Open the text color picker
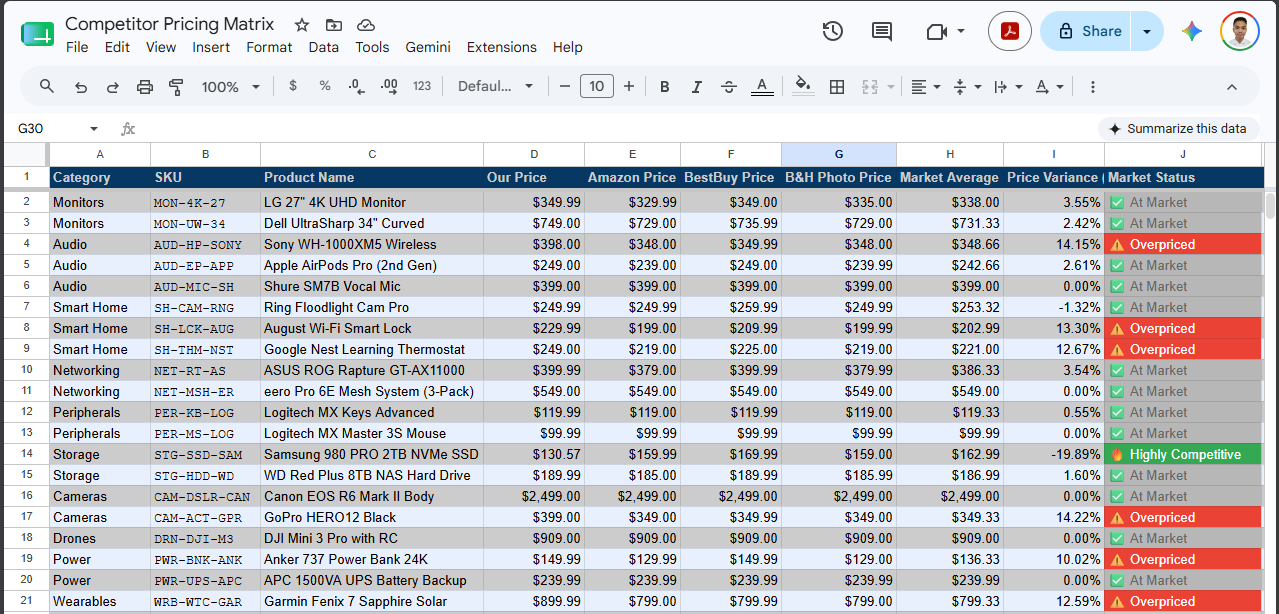The image size is (1279, 614). tap(762, 87)
